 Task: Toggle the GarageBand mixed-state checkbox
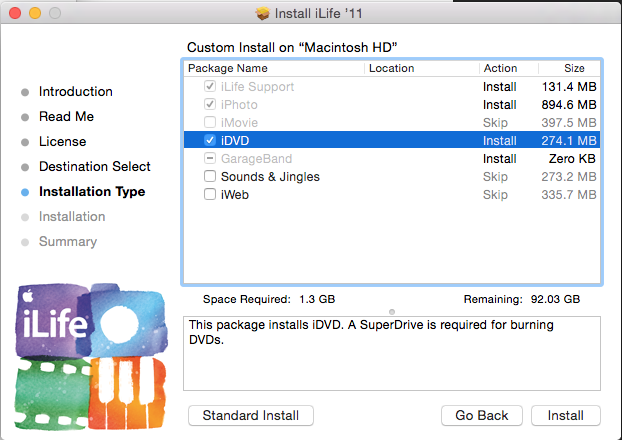click(x=210, y=159)
